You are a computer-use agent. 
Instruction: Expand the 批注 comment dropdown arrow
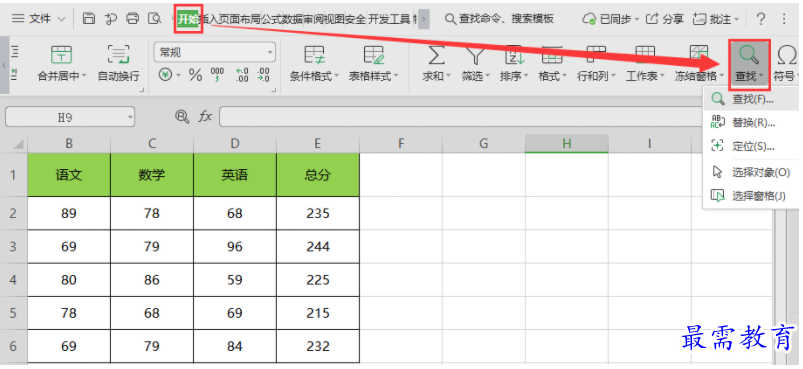click(x=736, y=19)
